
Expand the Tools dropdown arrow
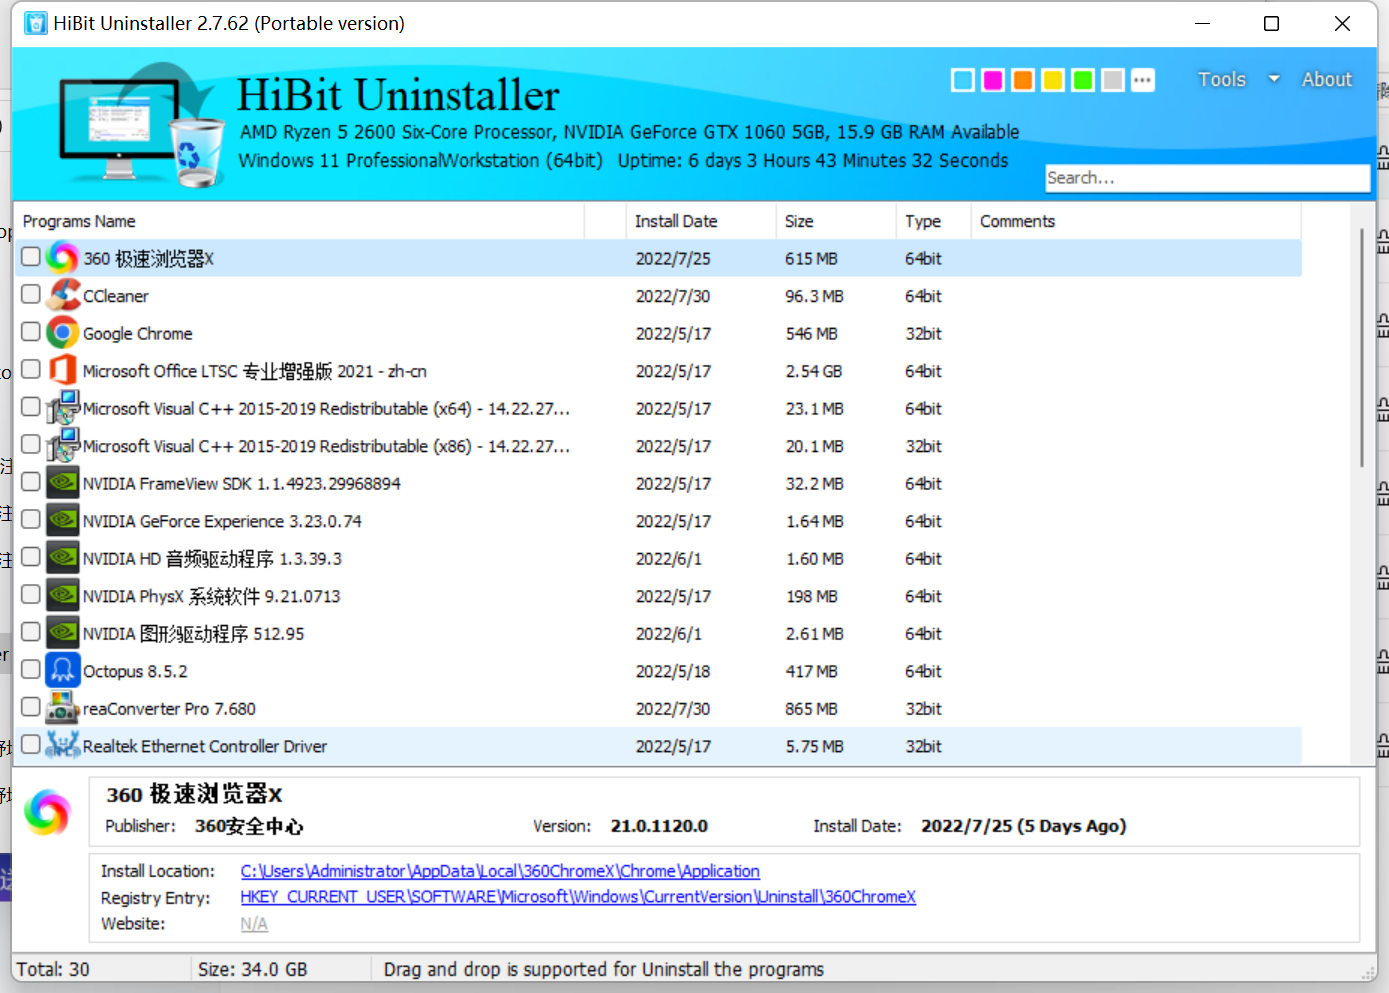tap(1274, 79)
